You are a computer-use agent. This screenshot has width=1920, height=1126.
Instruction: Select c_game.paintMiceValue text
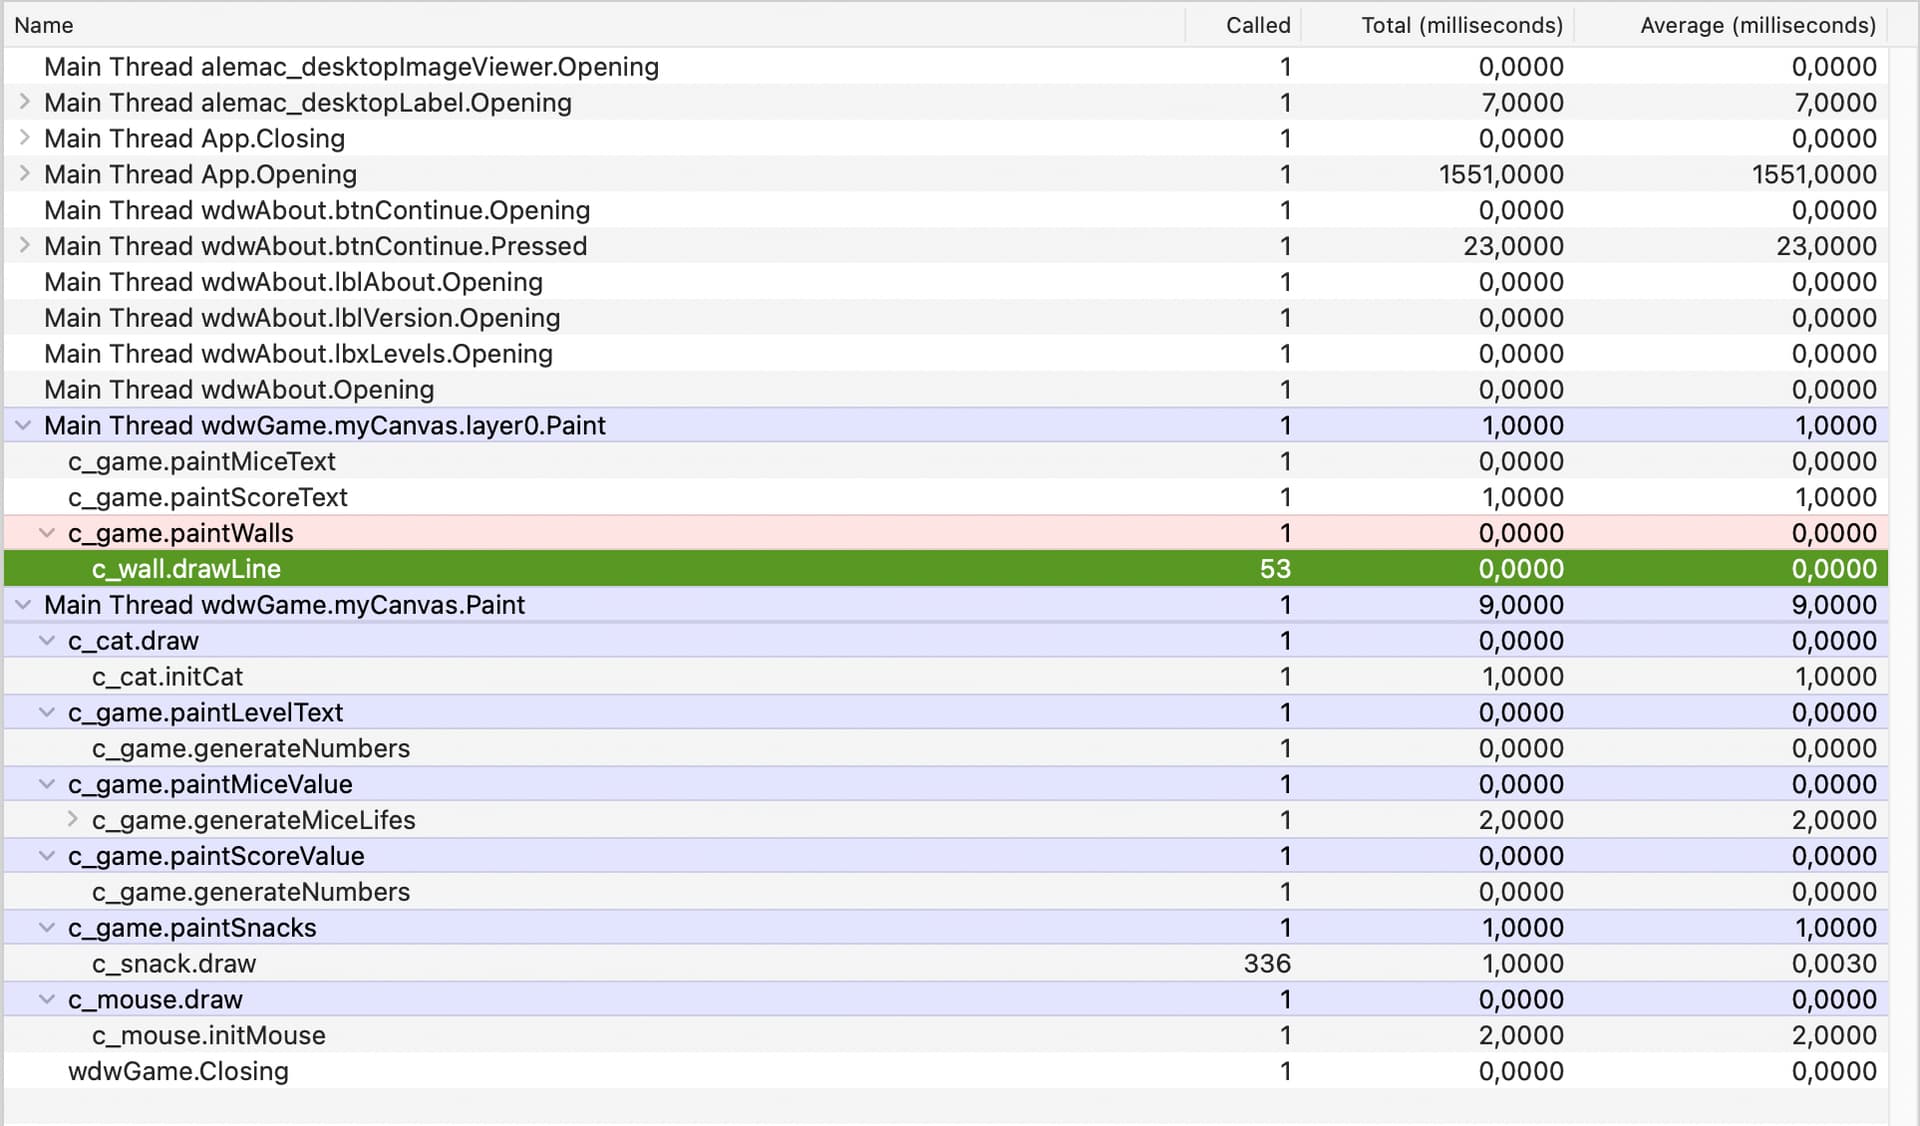[x=210, y=785]
